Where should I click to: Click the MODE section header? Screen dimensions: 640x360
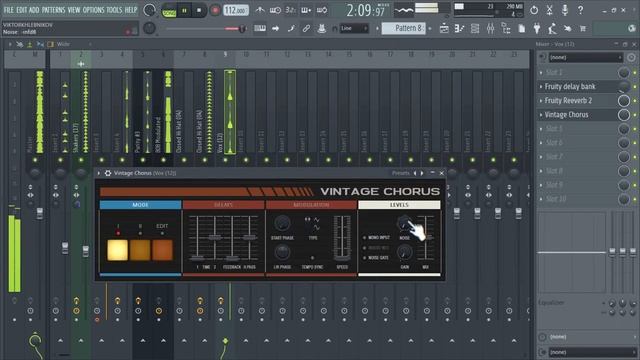(140, 205)
